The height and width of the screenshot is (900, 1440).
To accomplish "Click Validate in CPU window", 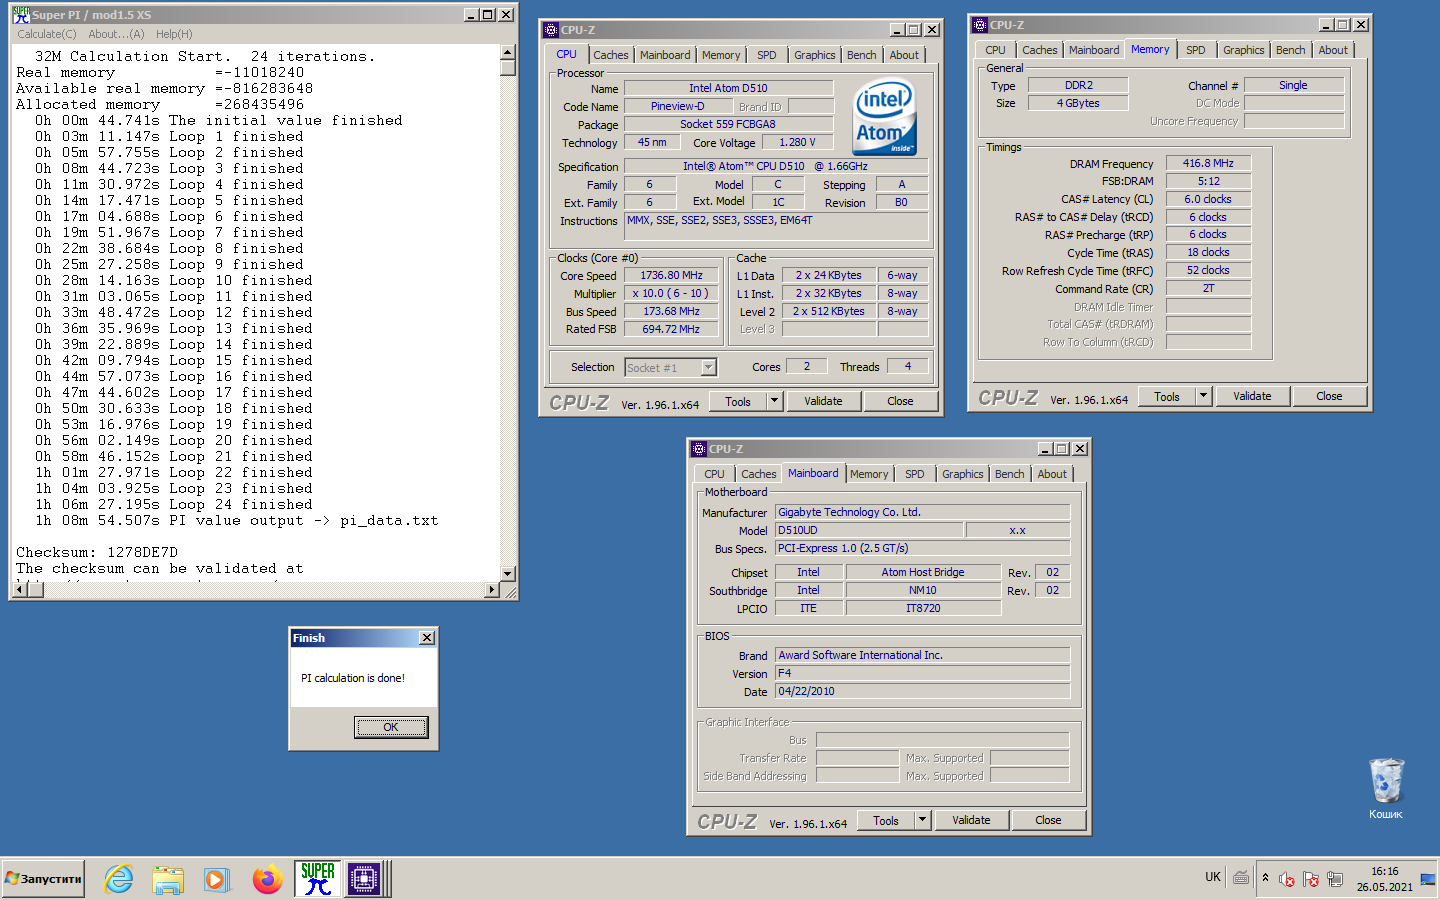I will [823, 401].
